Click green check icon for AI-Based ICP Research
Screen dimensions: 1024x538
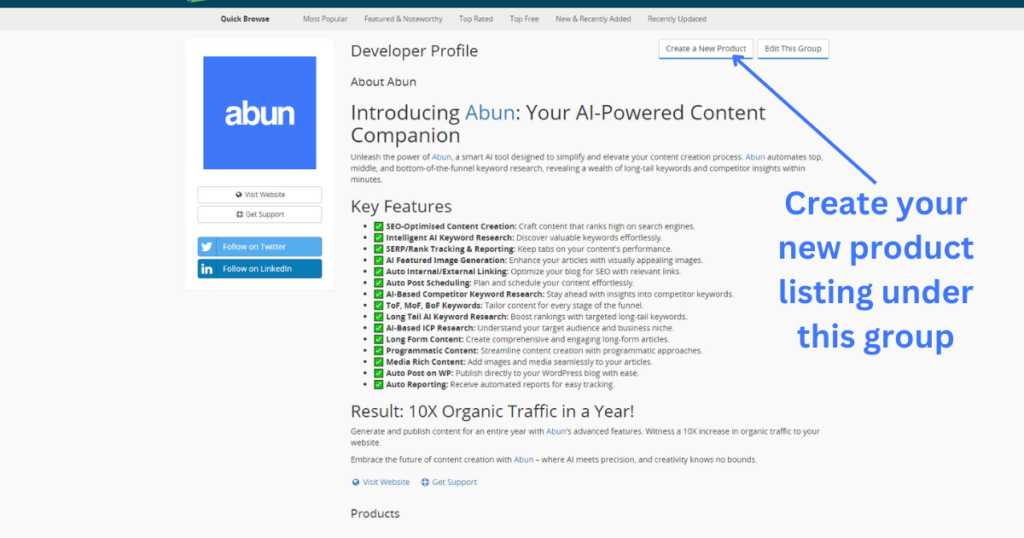pyautogui.click(x=378, y=328)
